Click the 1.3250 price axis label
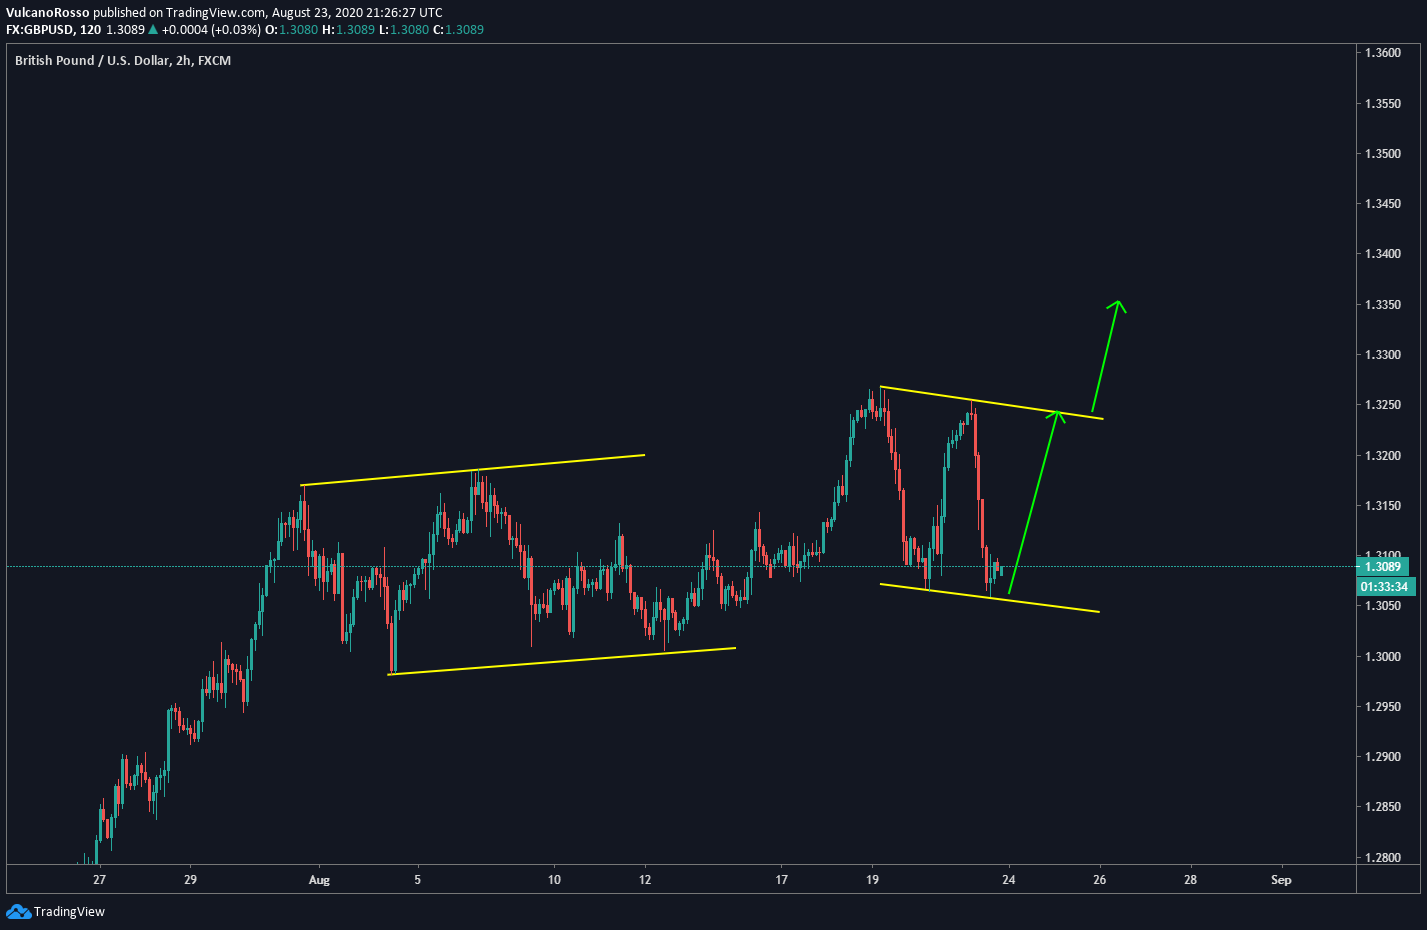Viewport: 1427px width, 930px height. pyautogui.click(x=1383, y=405)
